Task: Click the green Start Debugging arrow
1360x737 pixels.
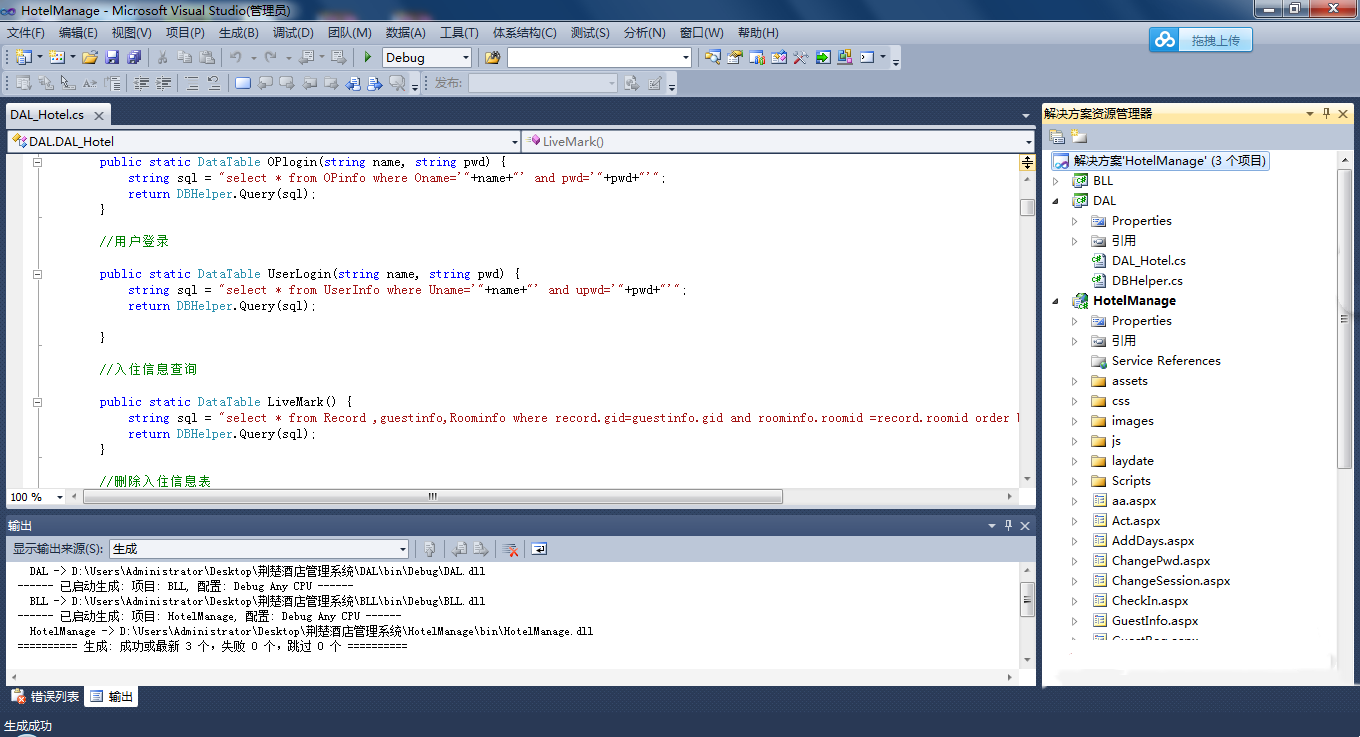Action: 368,58
